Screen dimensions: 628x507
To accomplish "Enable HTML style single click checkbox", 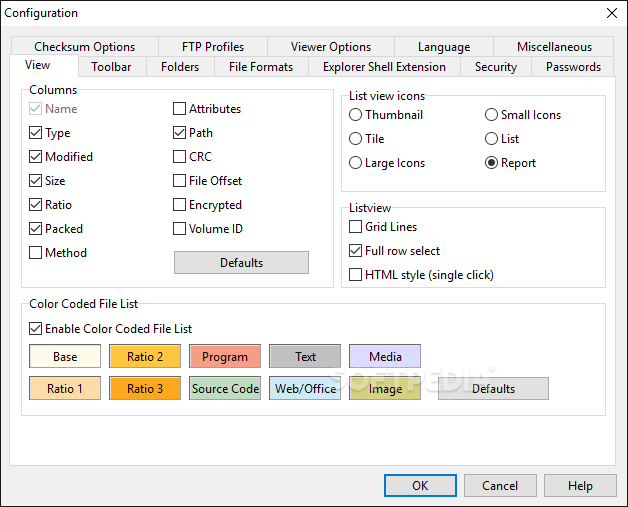I will pos(355,275).
